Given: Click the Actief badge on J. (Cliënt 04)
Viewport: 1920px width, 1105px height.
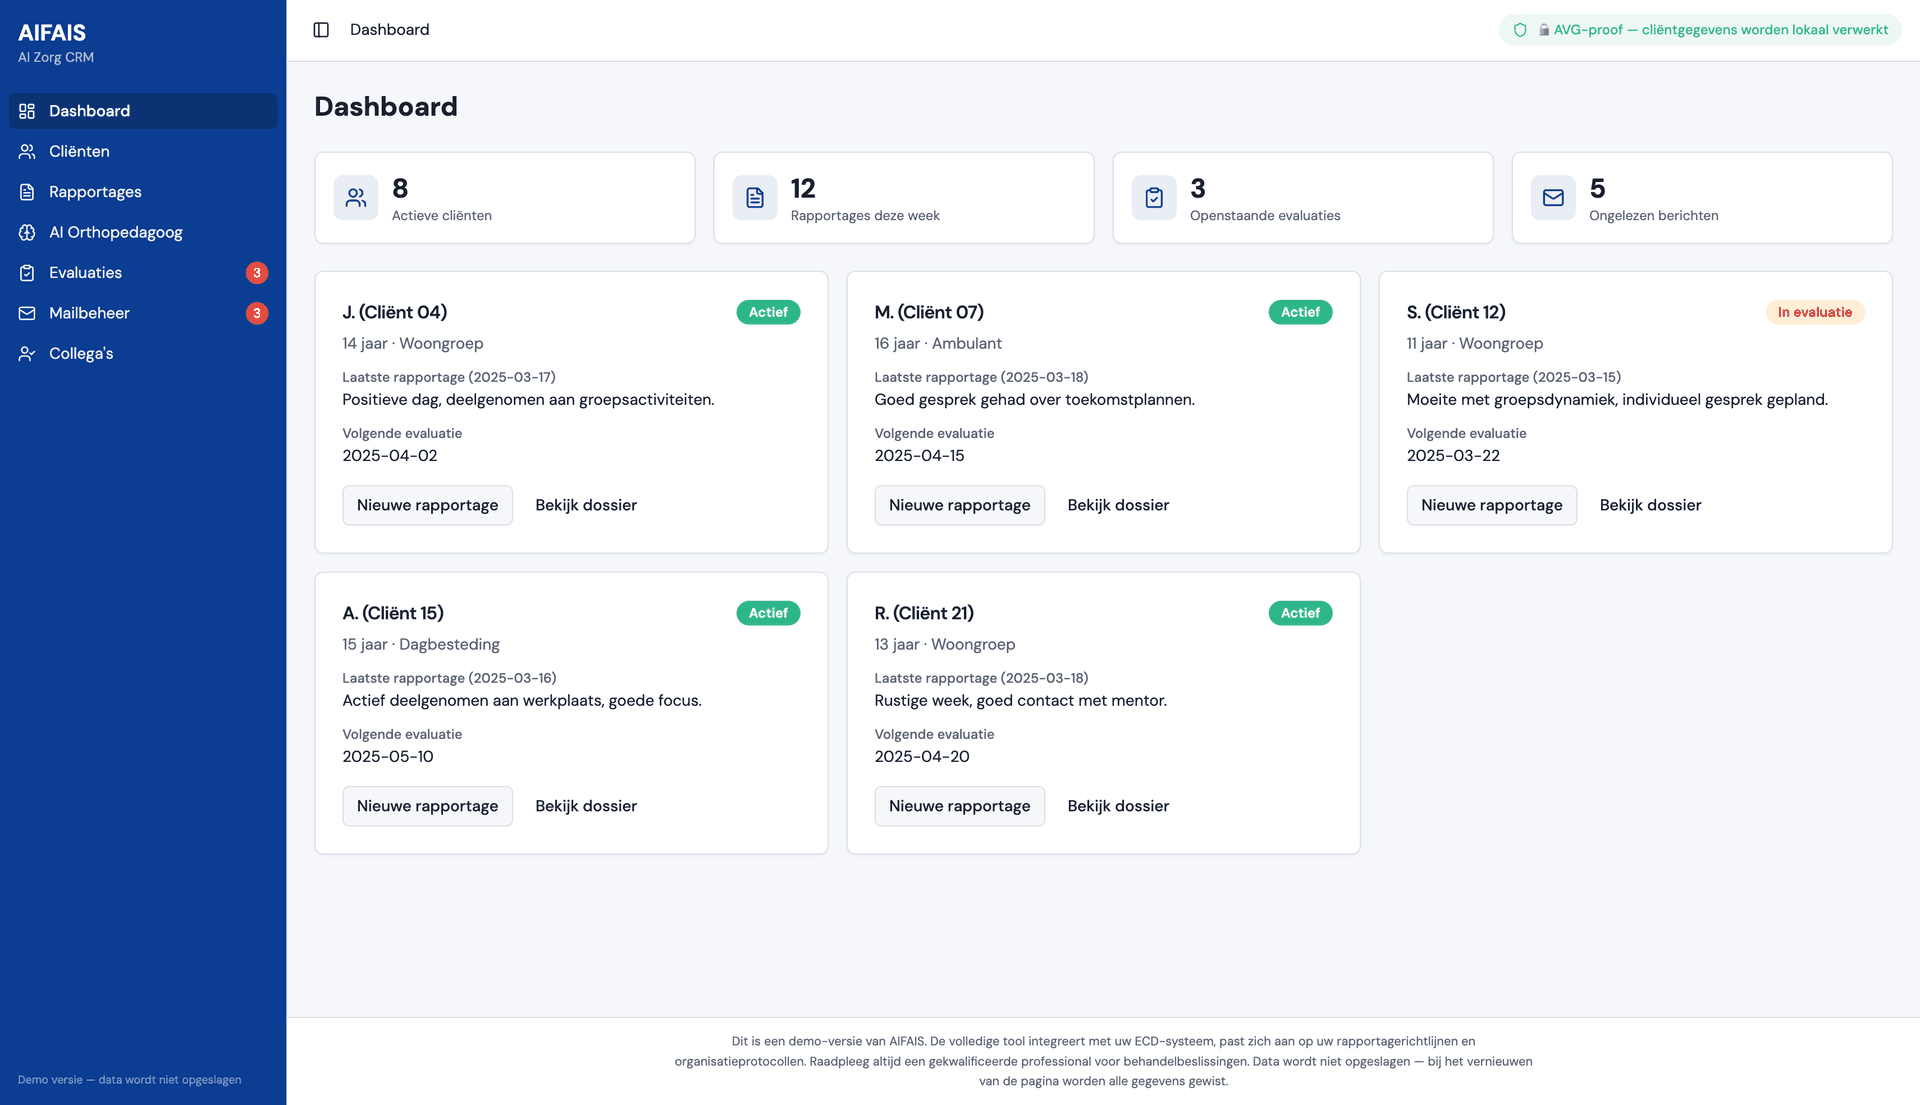Looking at the screenshot, I should (x=768, y=311).
